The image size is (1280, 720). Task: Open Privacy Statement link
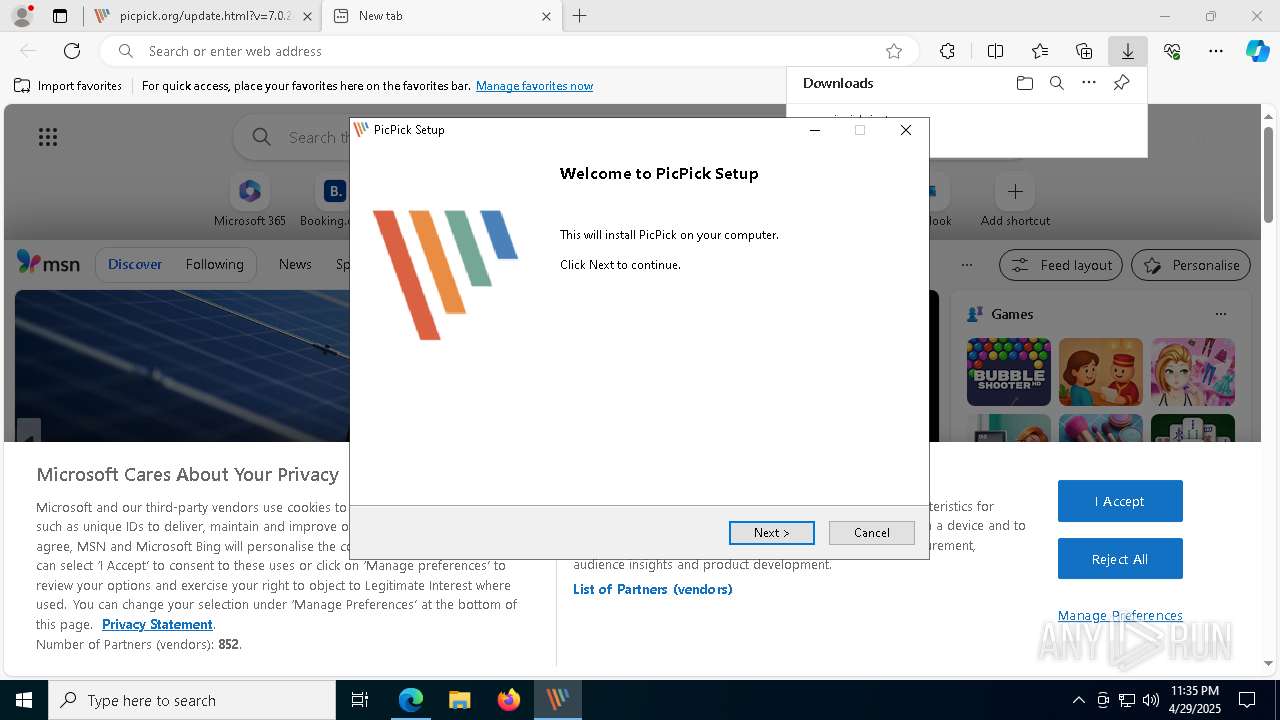[157, 624]
